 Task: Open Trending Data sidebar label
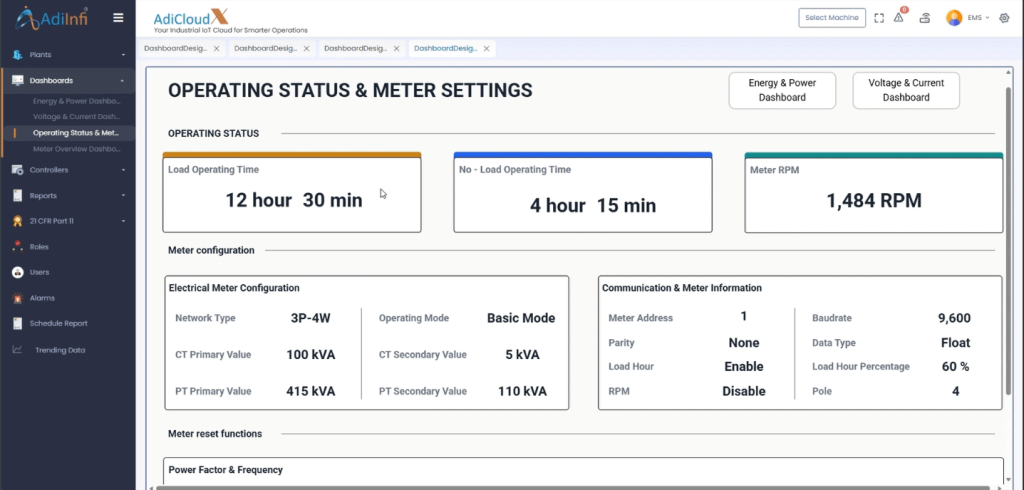coord(60,350)
